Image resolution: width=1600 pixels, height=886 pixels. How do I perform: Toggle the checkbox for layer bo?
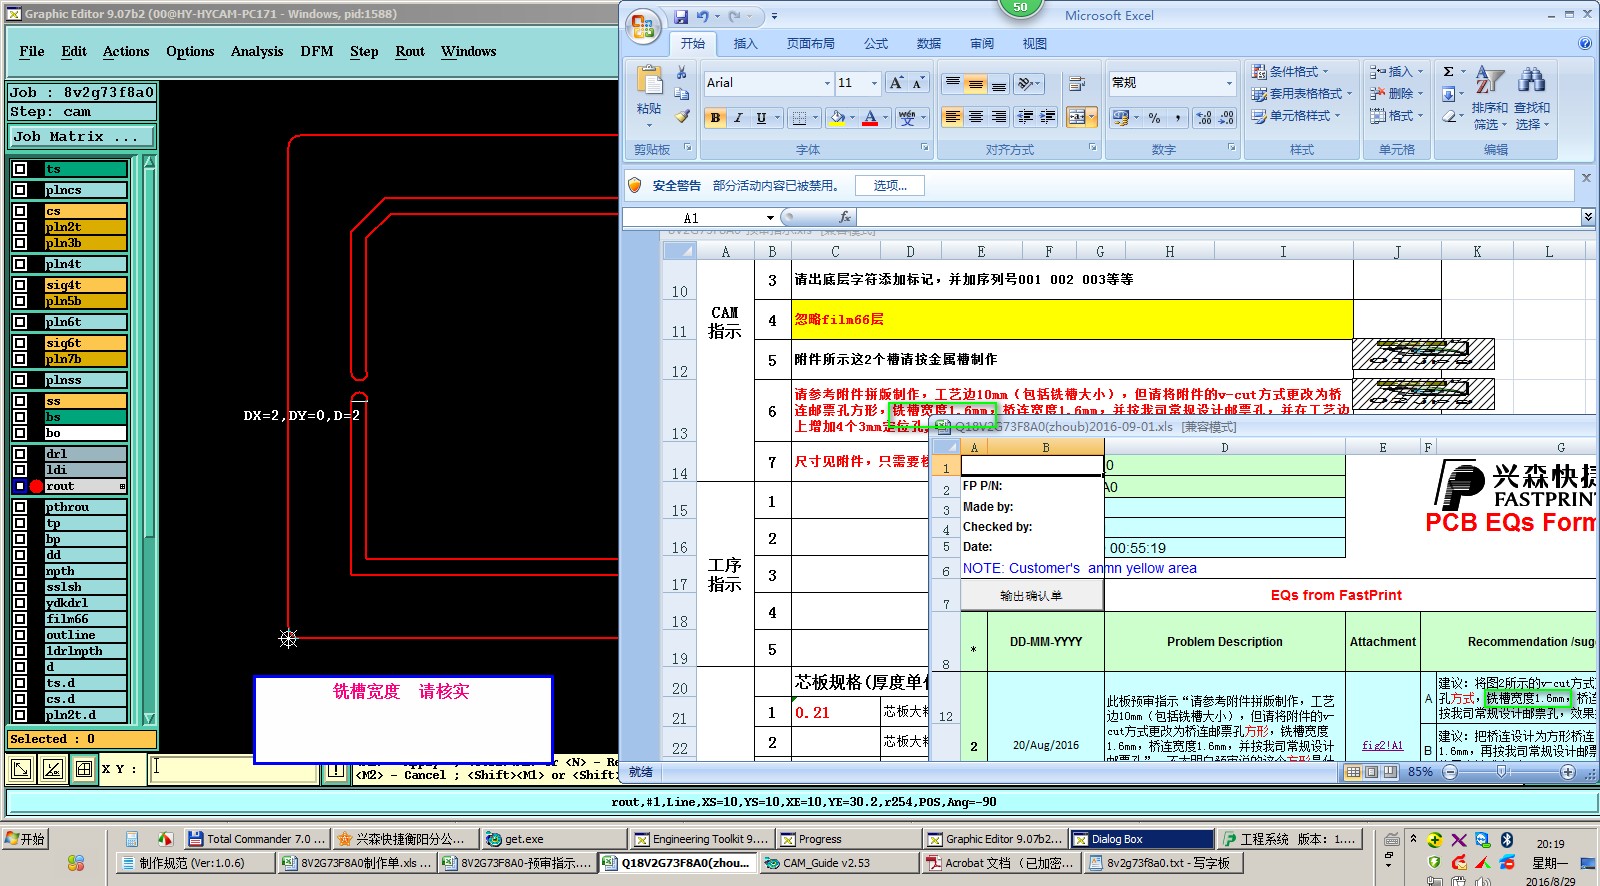tap(20, 433)
